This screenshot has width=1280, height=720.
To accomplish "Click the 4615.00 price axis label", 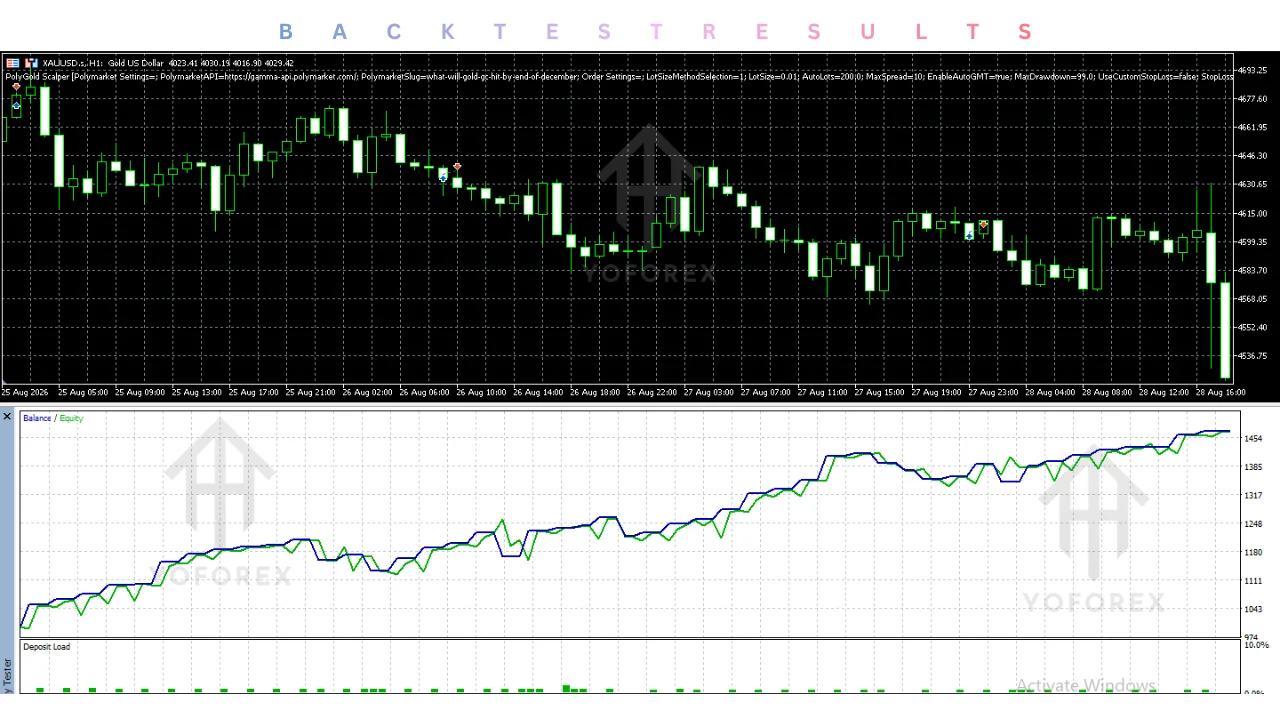I will [x=1254, y=213].
